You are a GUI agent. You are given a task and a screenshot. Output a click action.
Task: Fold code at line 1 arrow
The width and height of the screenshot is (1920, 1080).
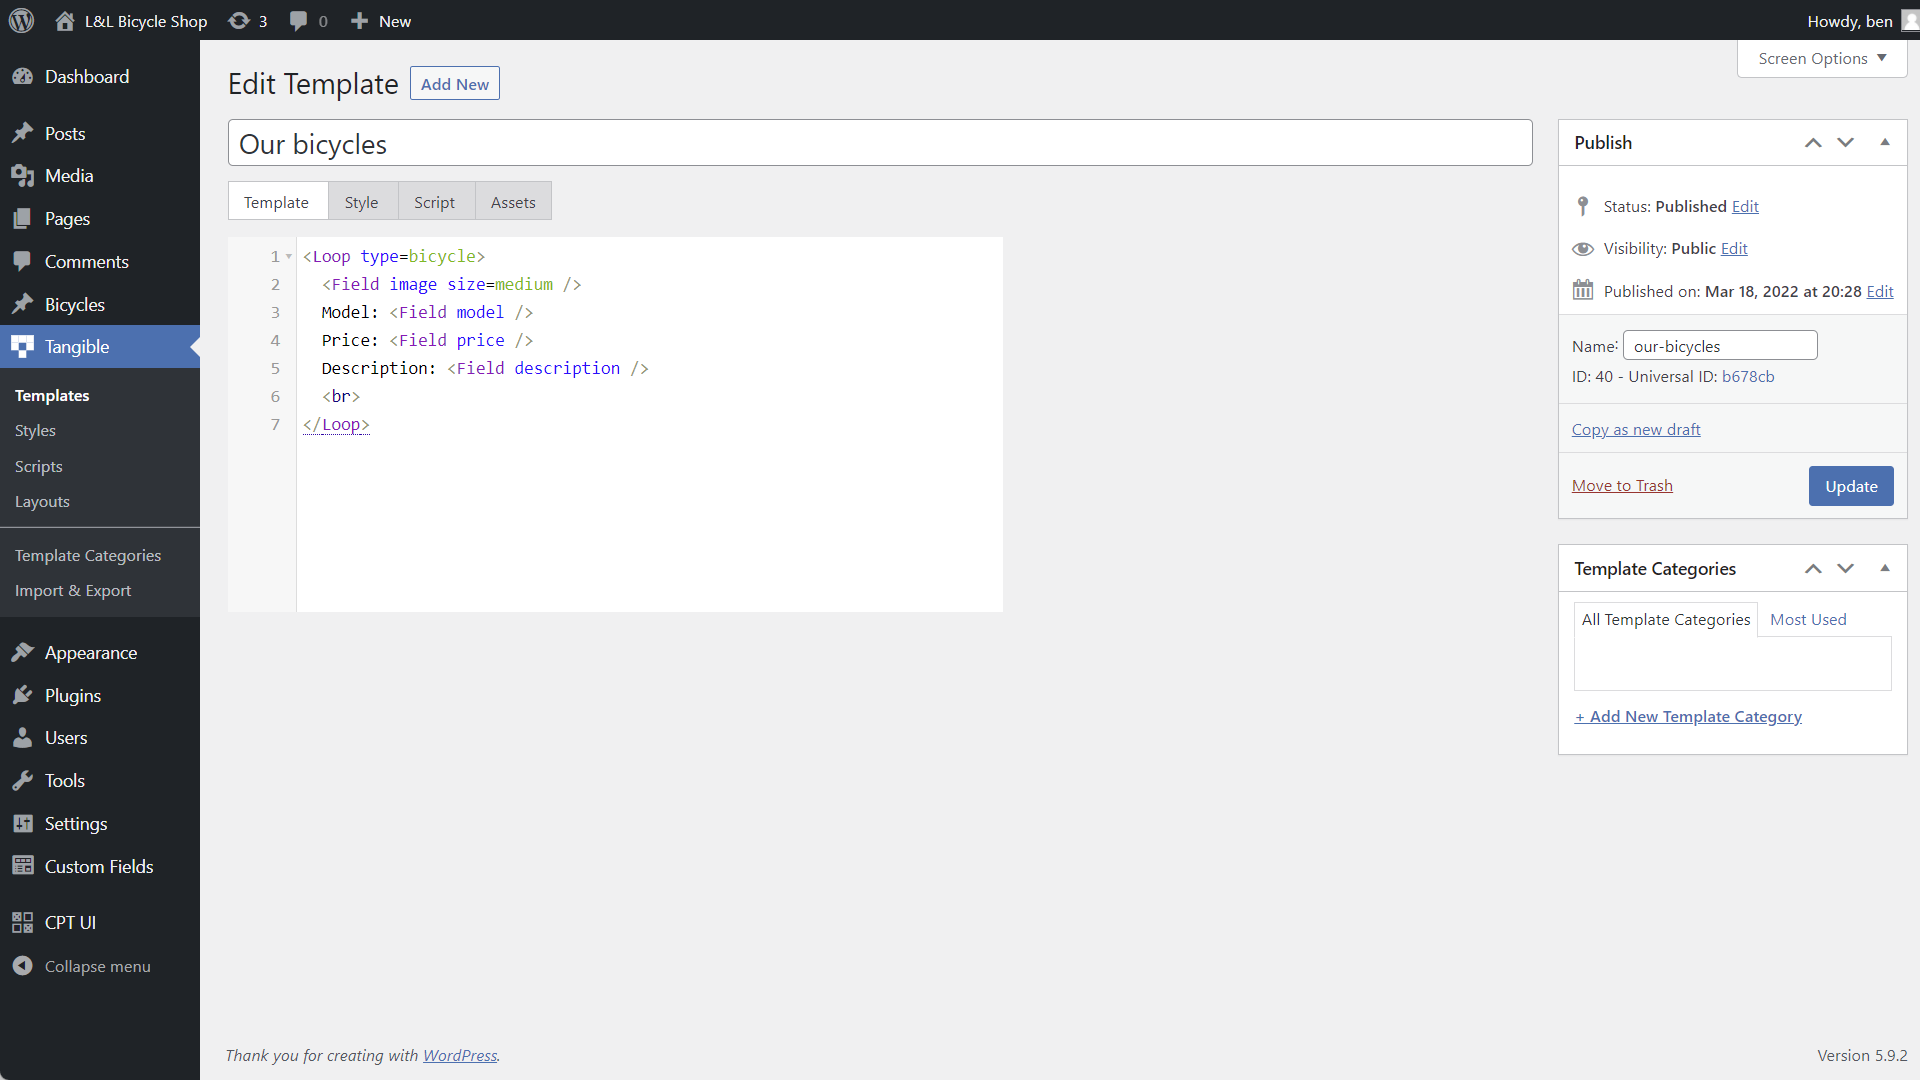[289, 257]
